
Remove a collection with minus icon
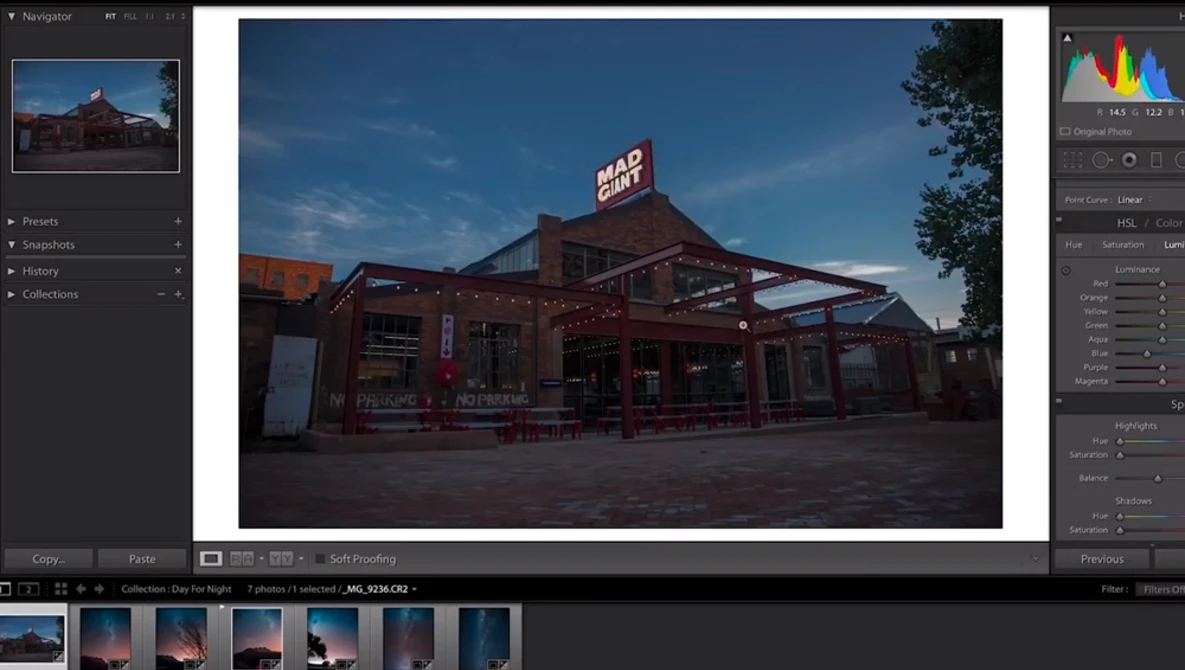[161, 294]
